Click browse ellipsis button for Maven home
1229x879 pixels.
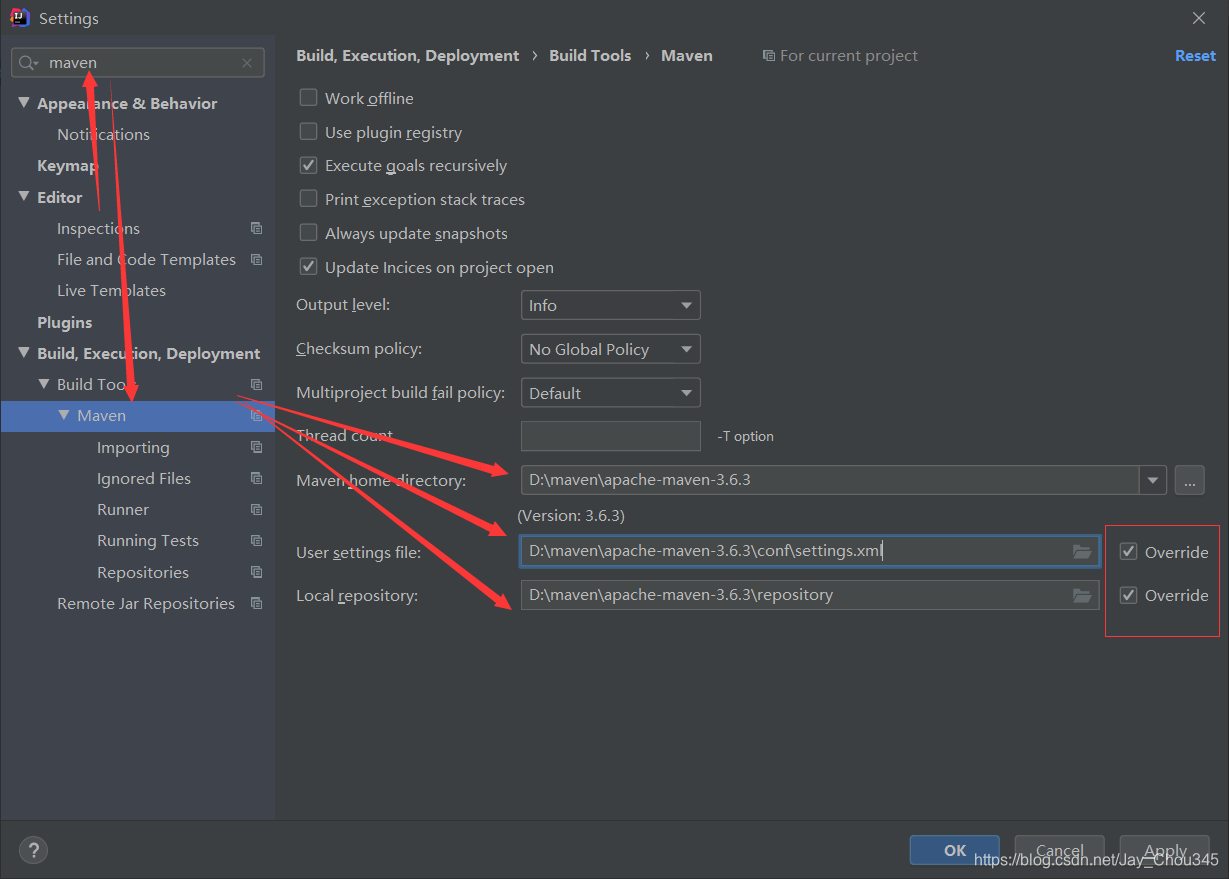coord(1189,480)
